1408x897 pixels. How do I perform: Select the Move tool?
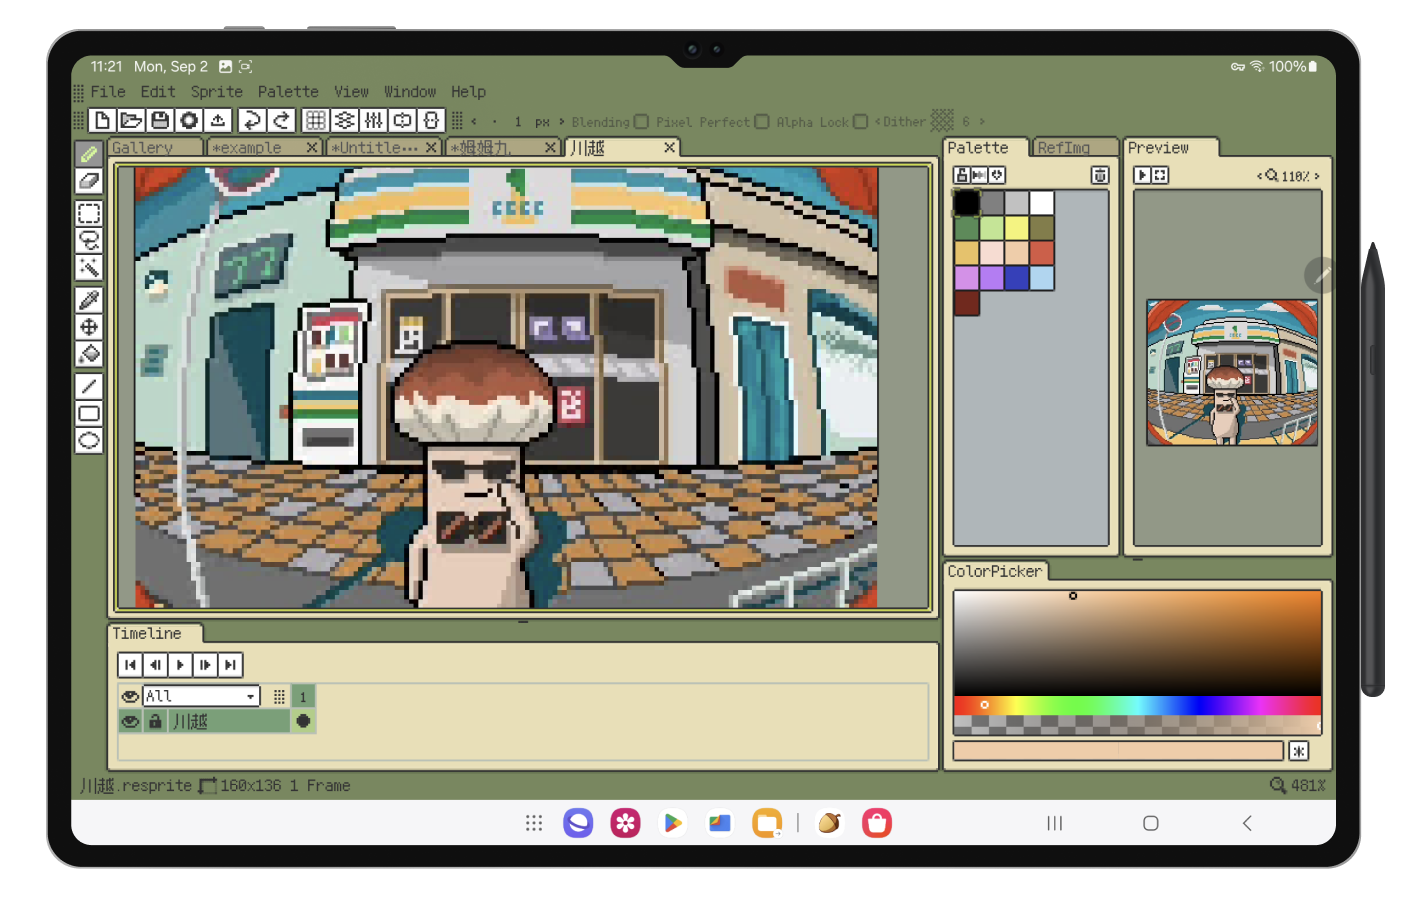point(89,326)
